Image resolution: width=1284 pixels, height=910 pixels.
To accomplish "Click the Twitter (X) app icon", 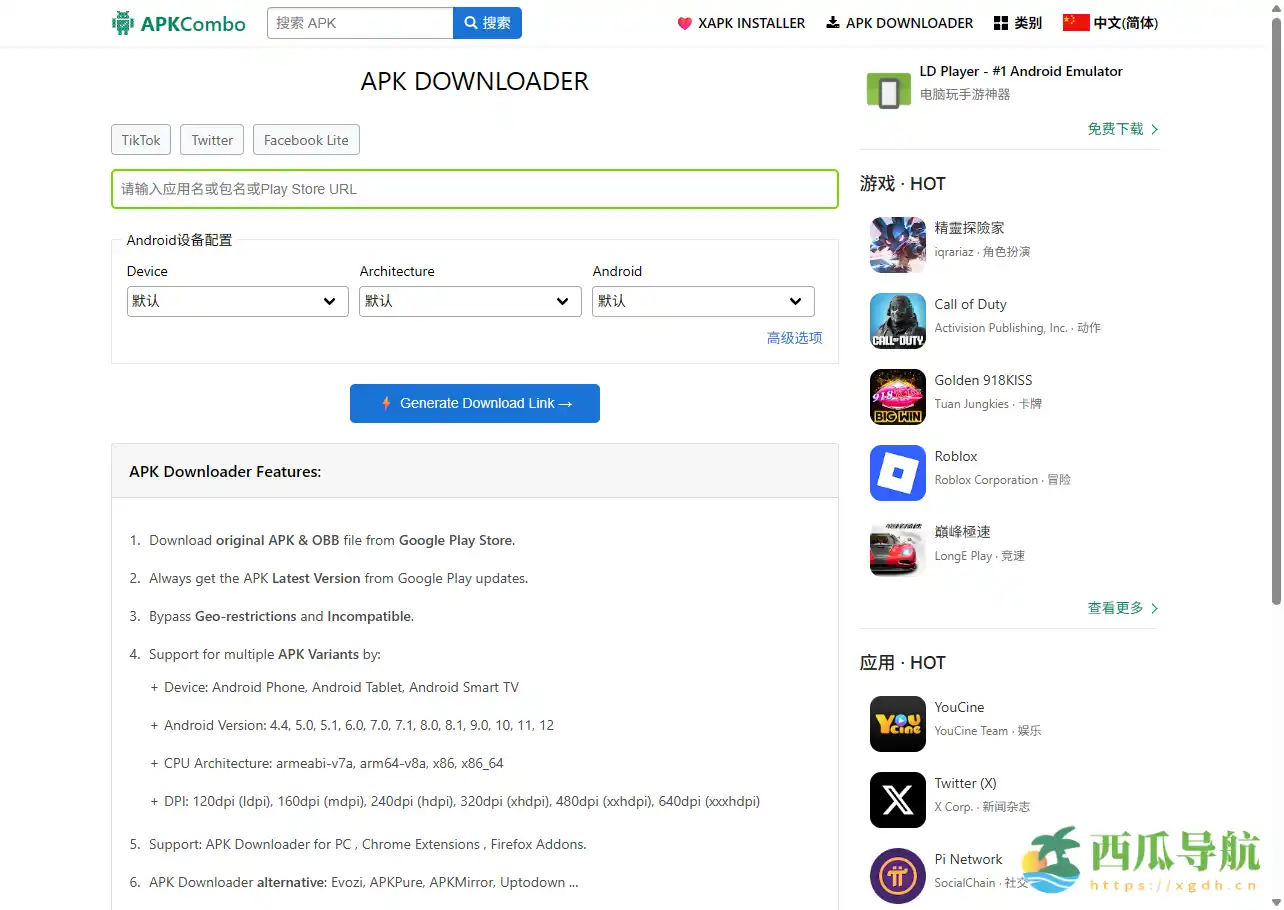I will pos(897,800).
